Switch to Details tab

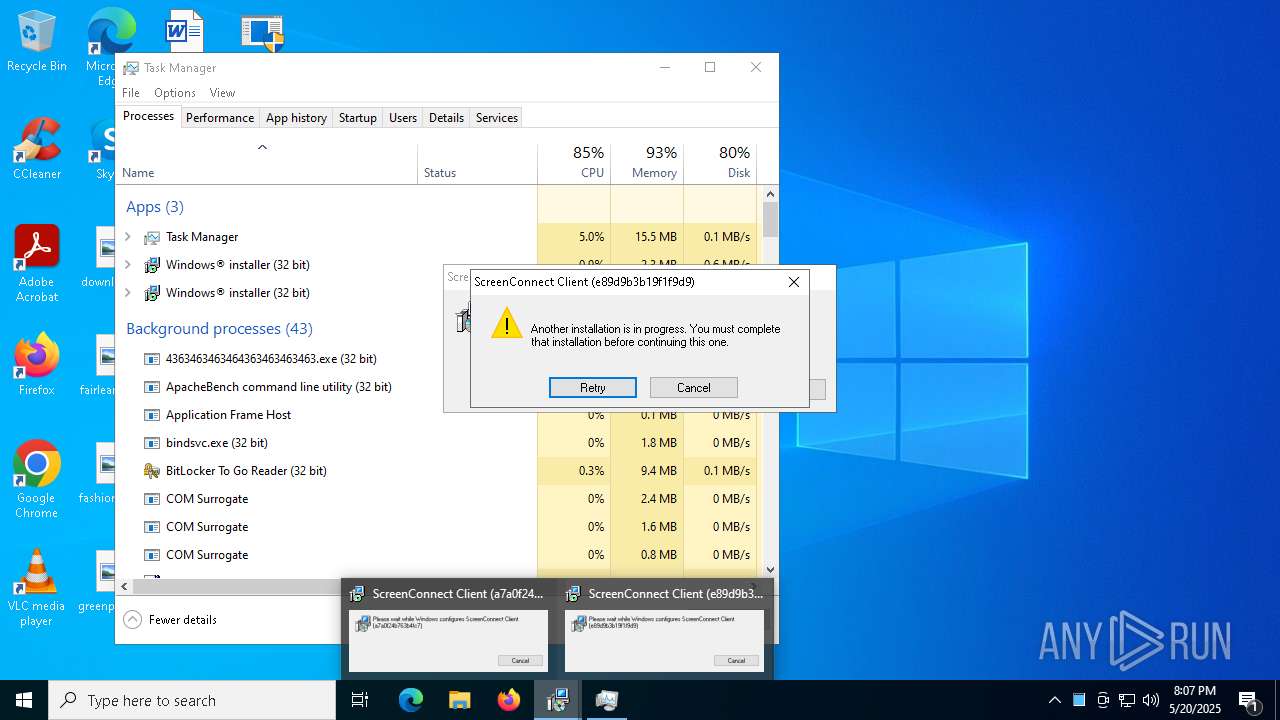click(x=446, y=118)
